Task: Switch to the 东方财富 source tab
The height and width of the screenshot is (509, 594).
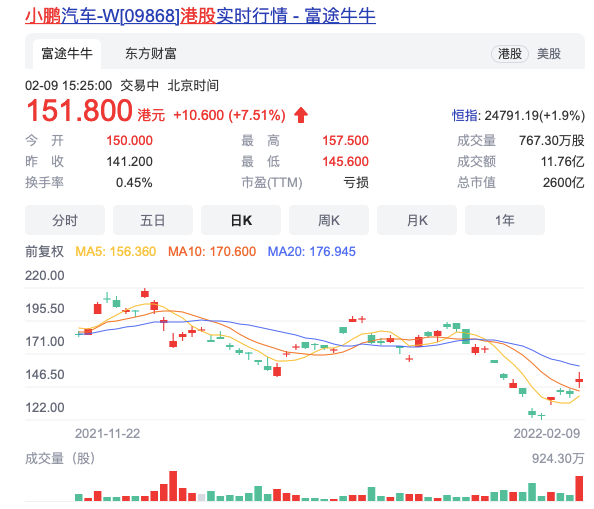Action: coord(151,53)
